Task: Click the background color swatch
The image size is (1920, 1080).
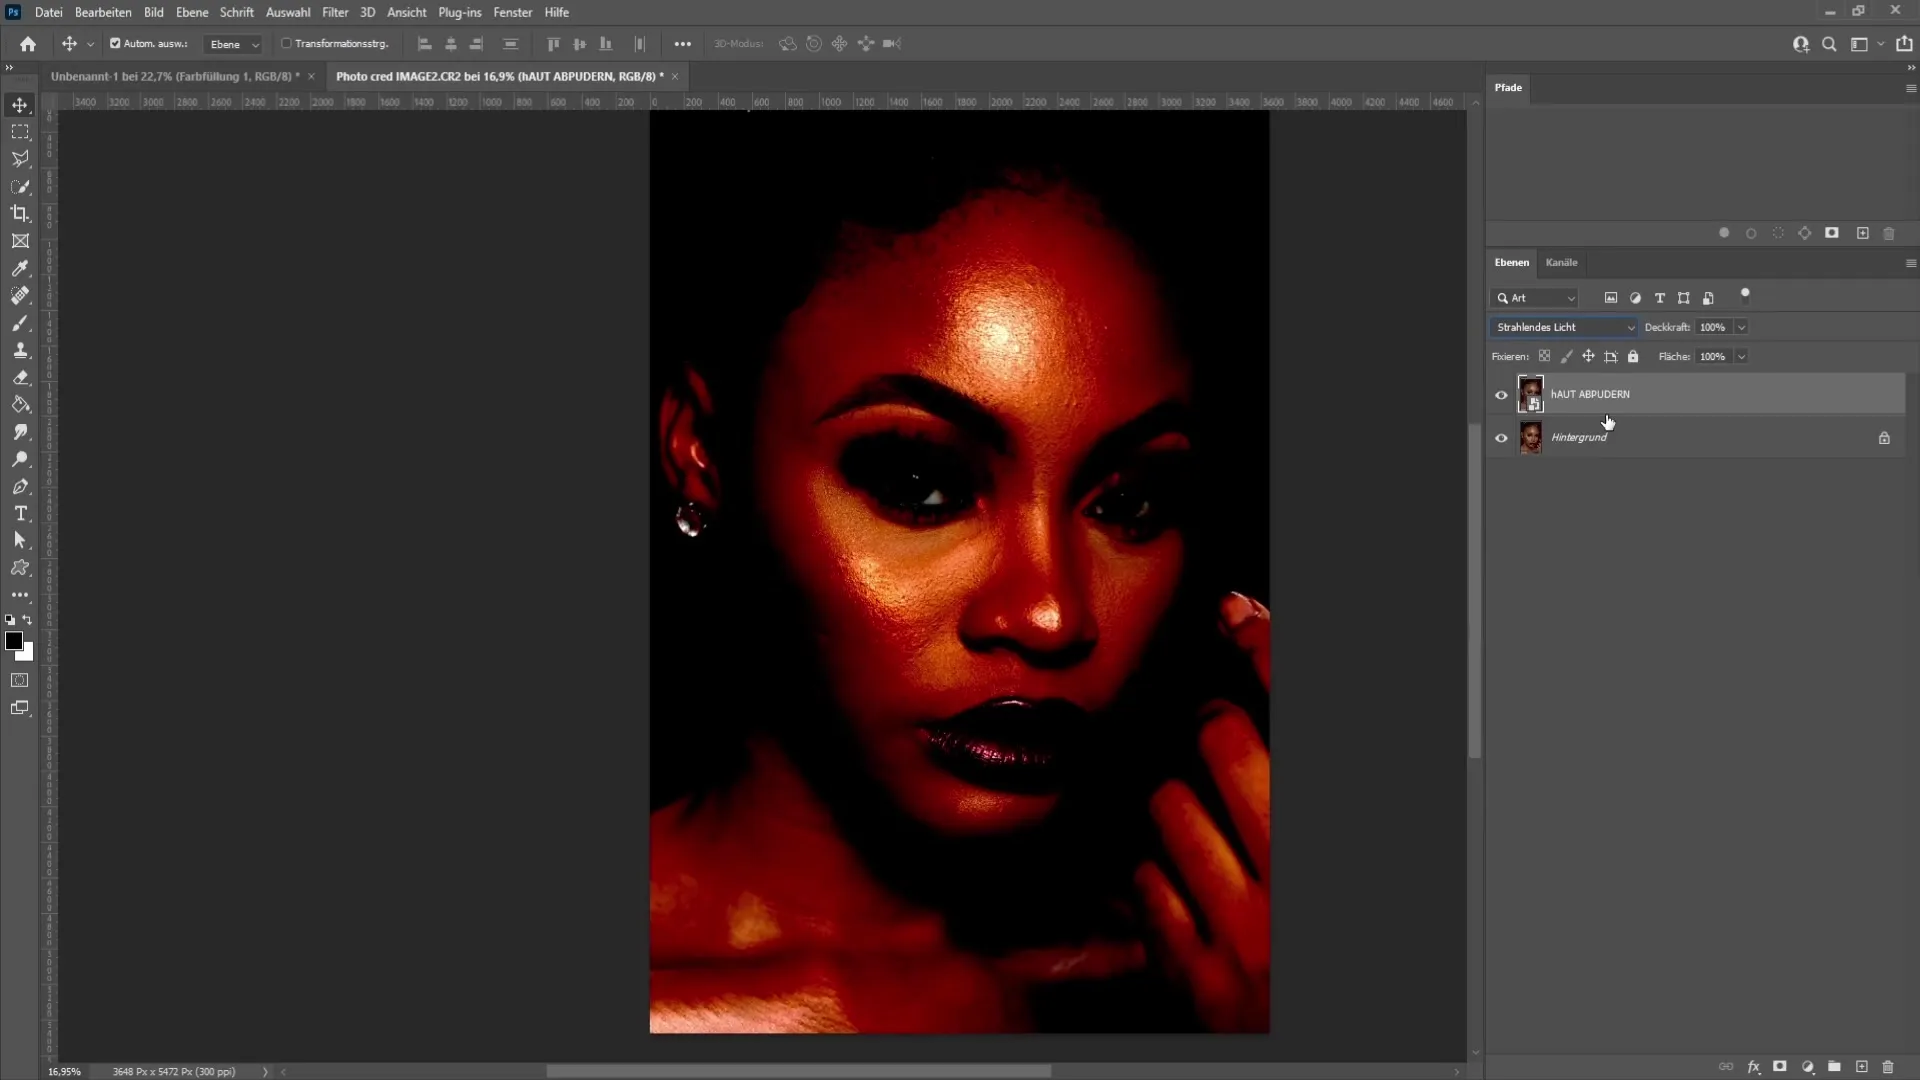Action: [x=27, y=655]
